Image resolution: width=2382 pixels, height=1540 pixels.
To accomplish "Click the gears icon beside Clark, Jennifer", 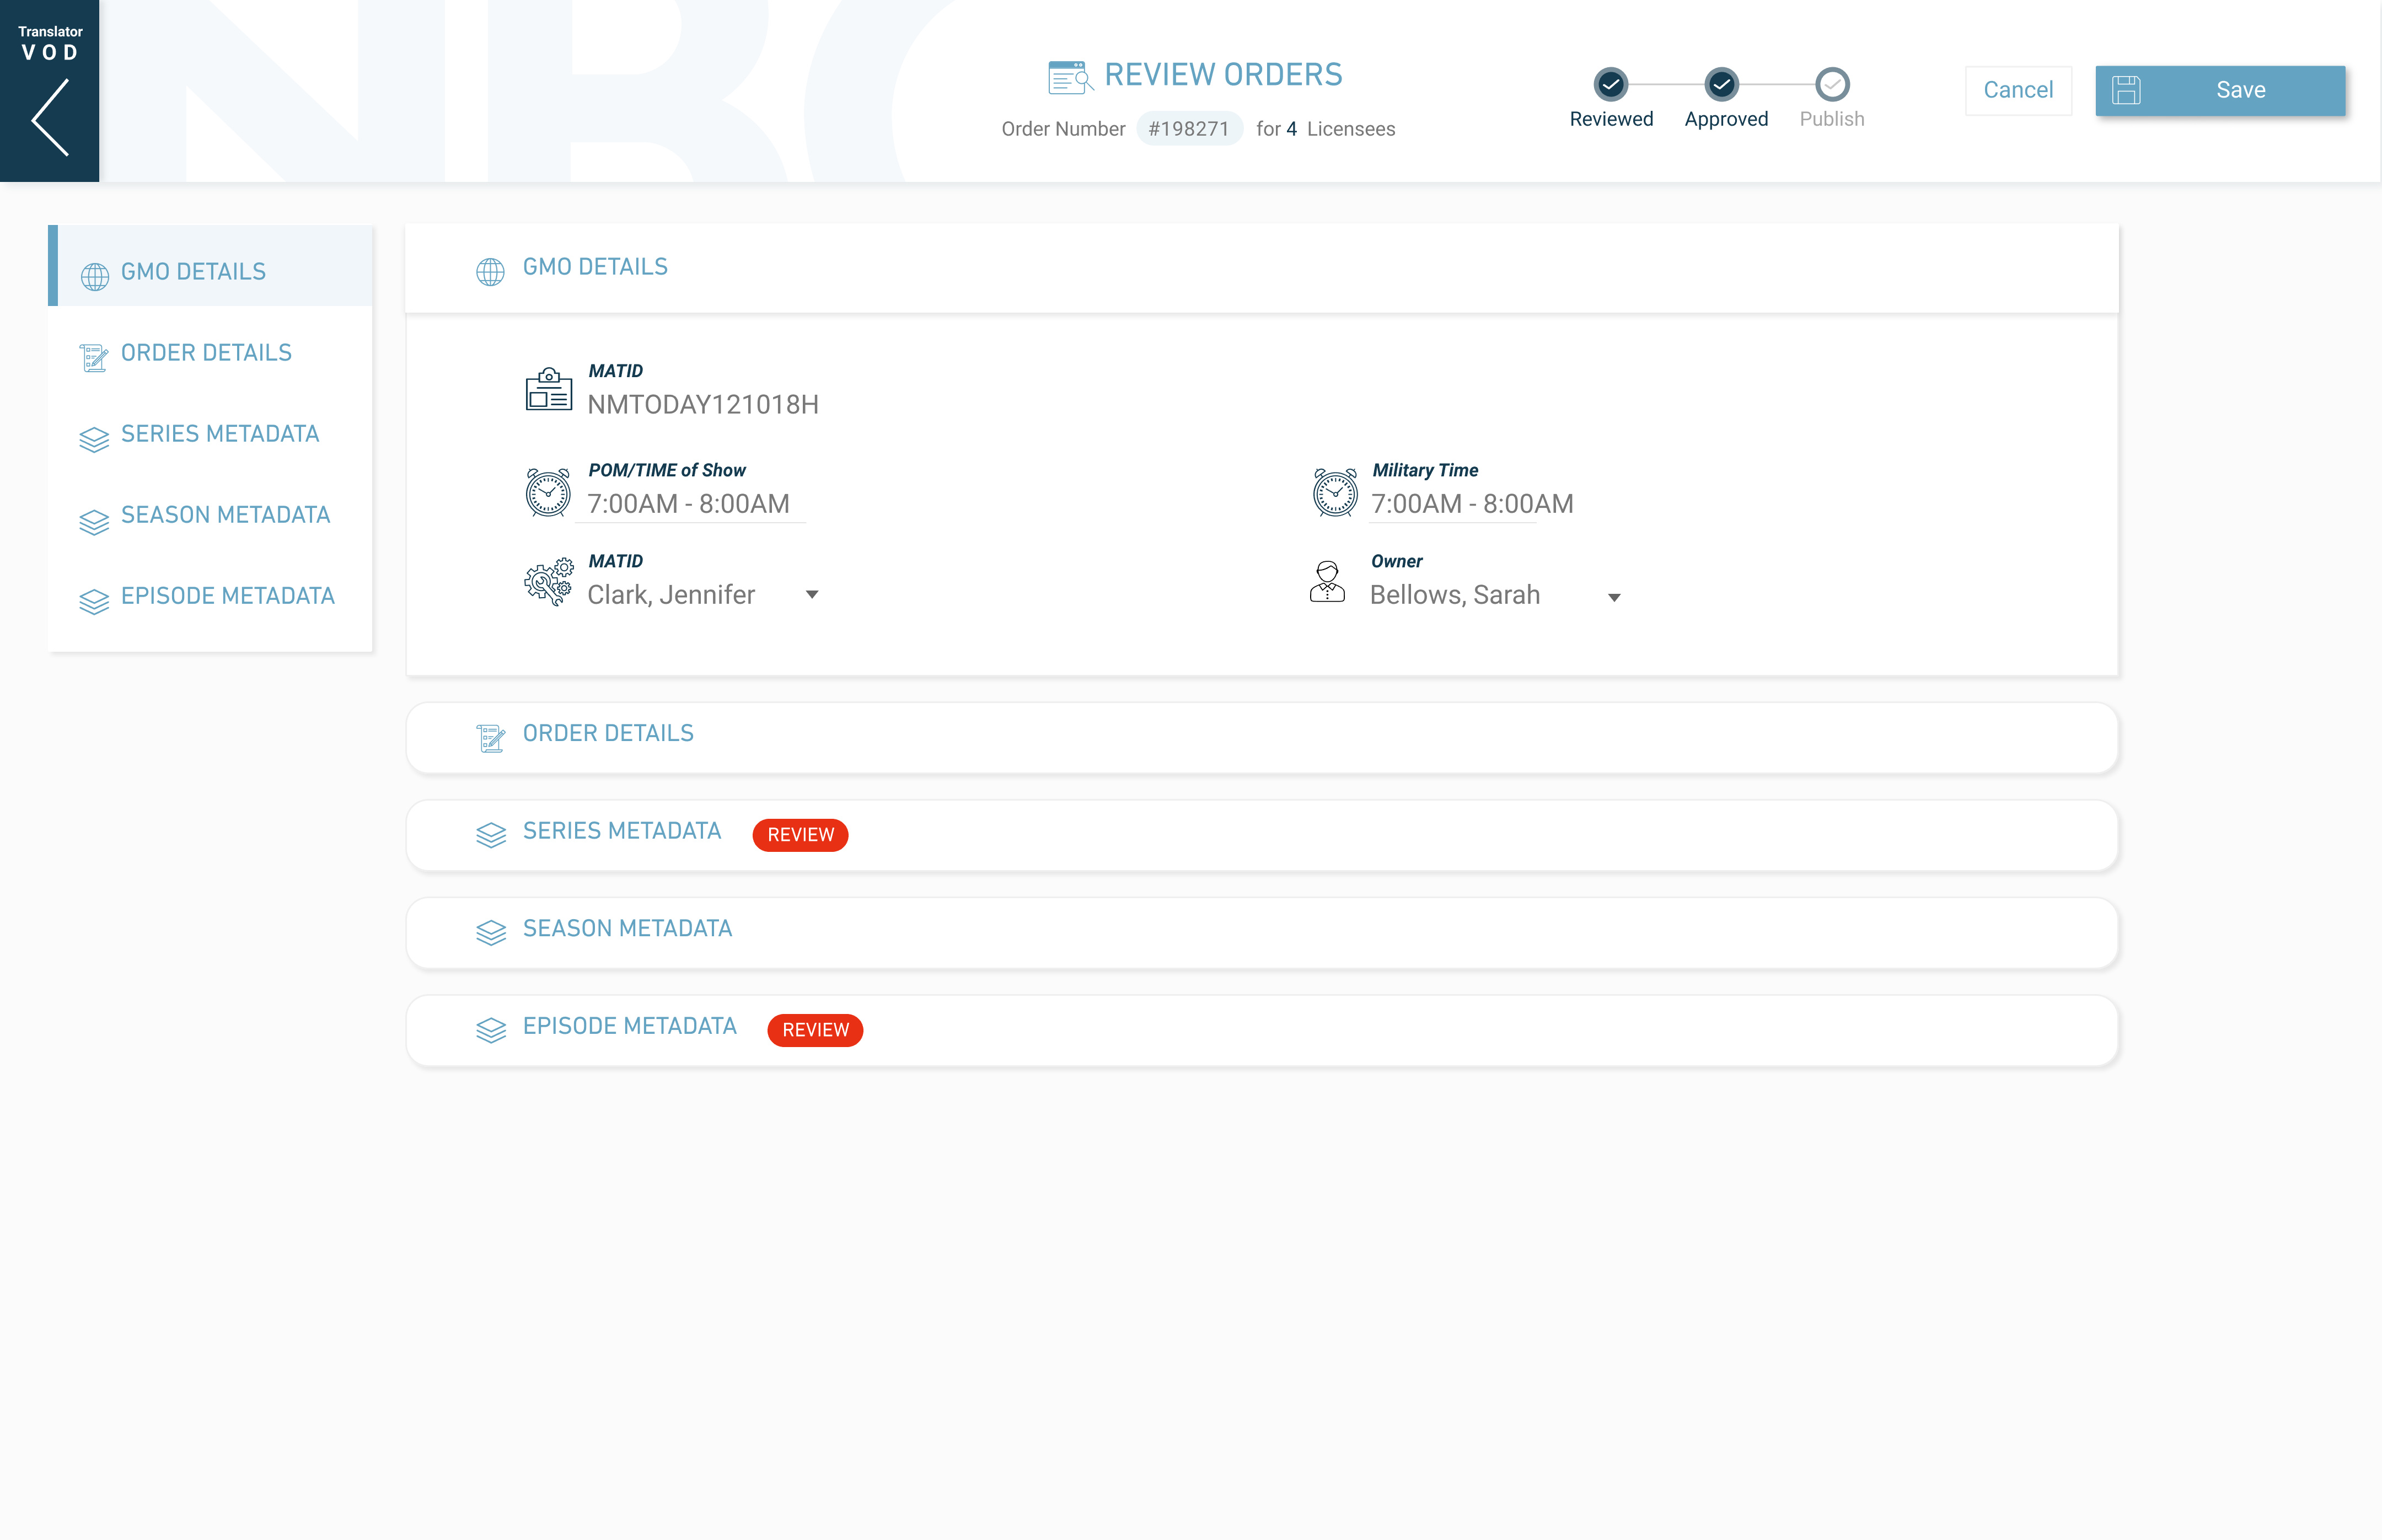I will pyautogui.click(x=548, y=581).
